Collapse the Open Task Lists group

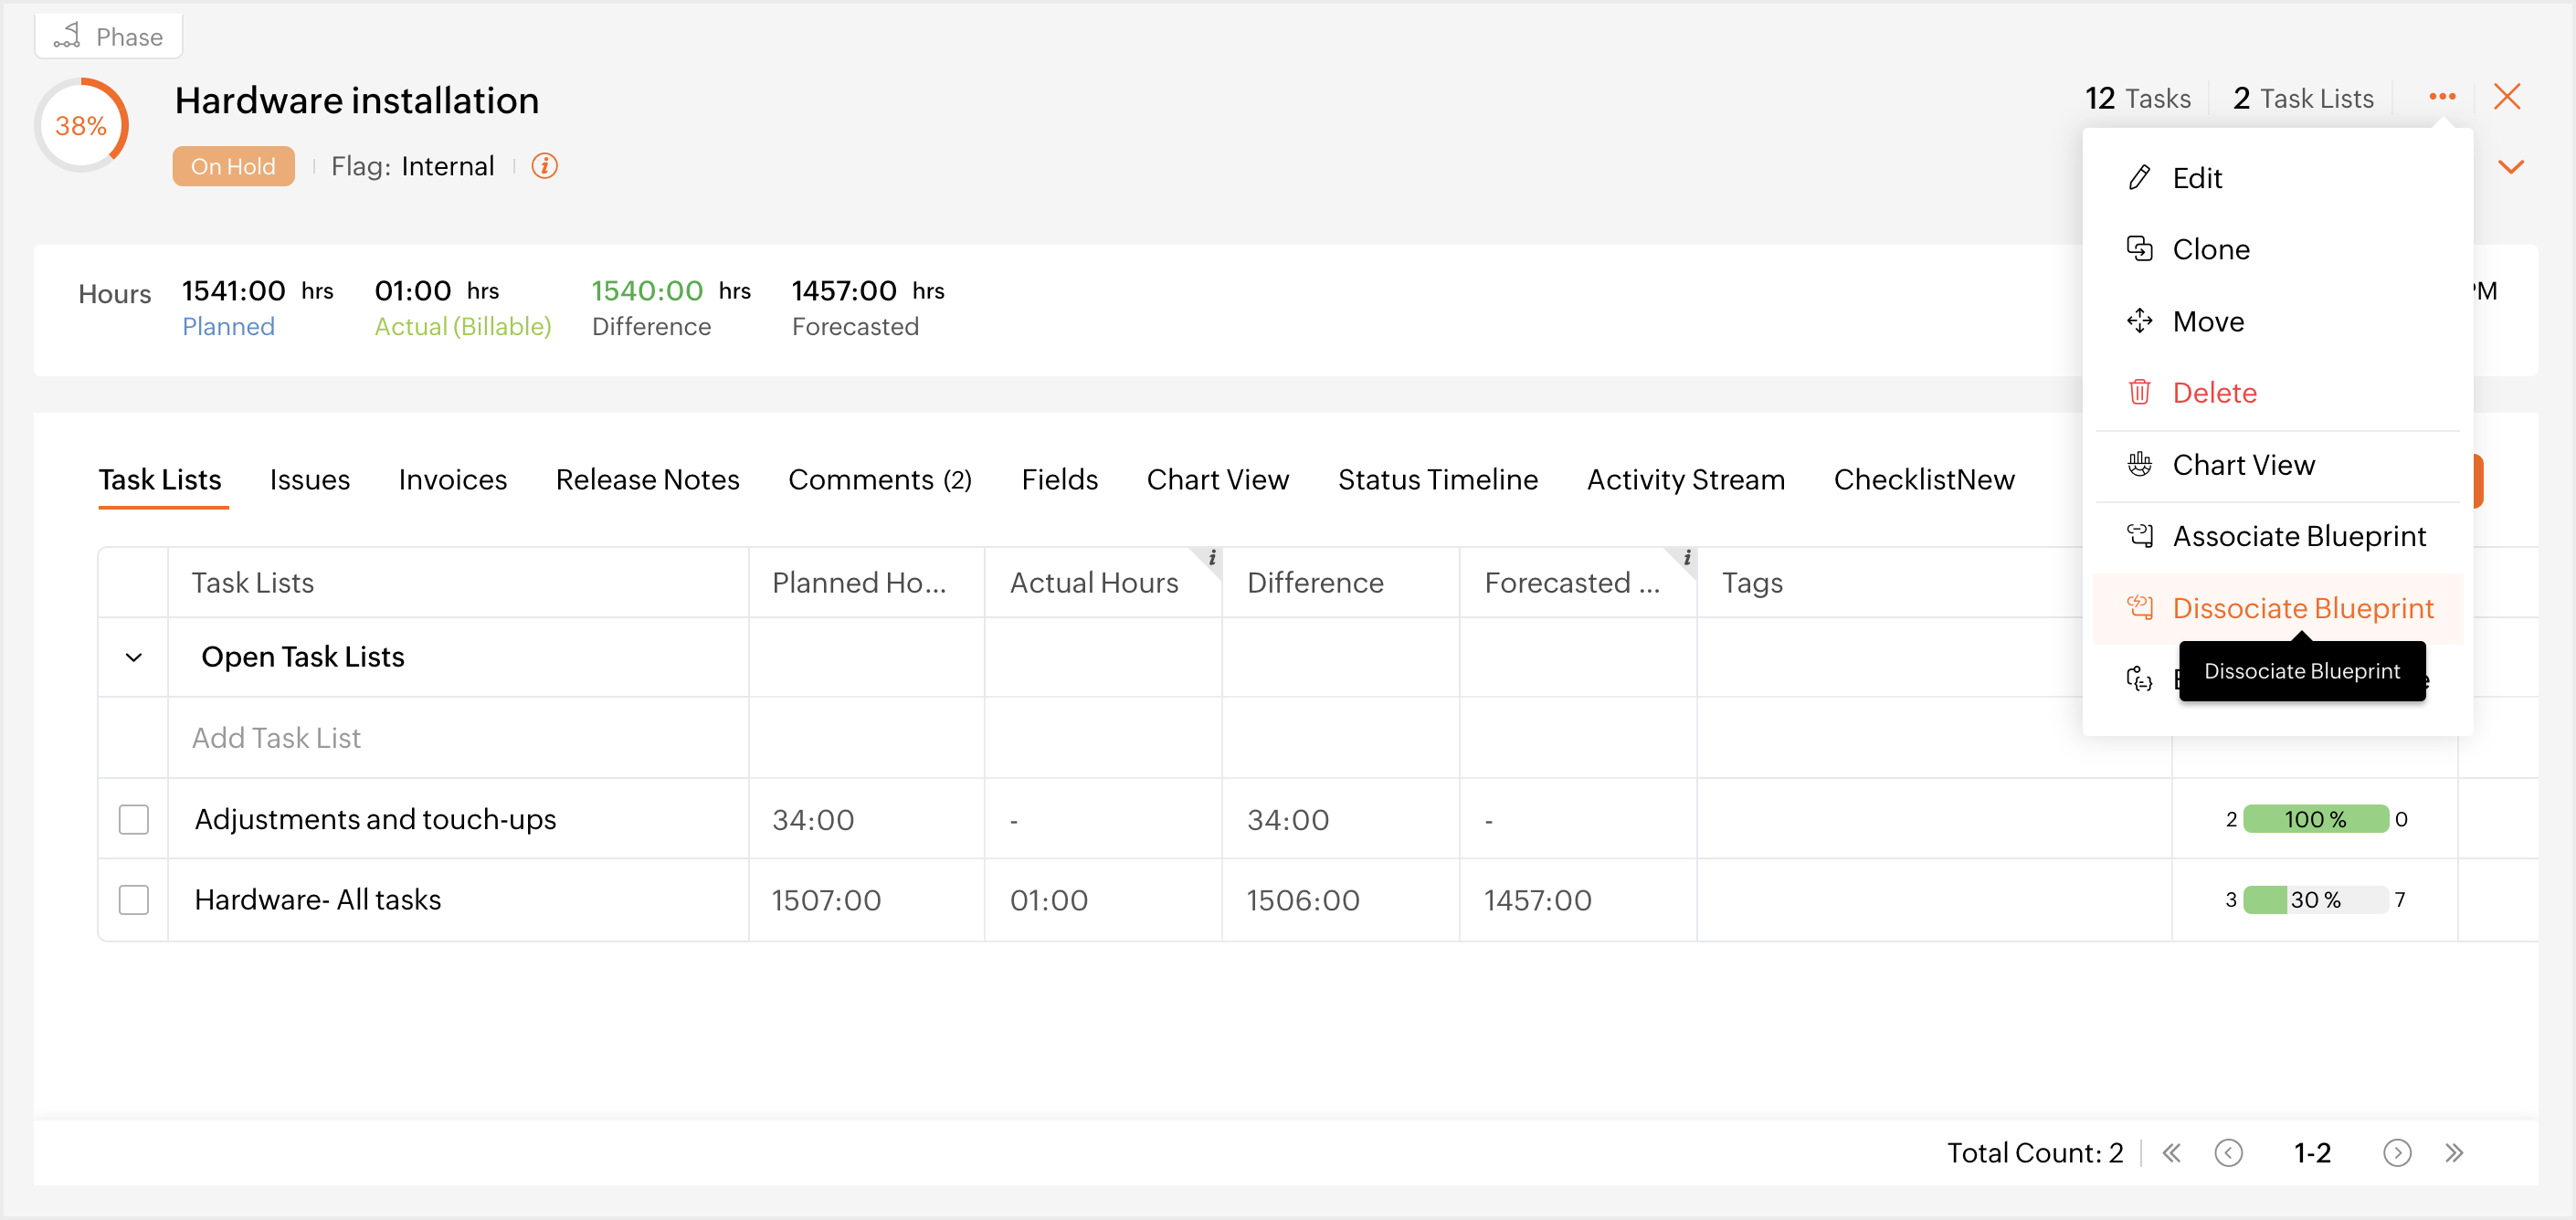pos(133,657)
